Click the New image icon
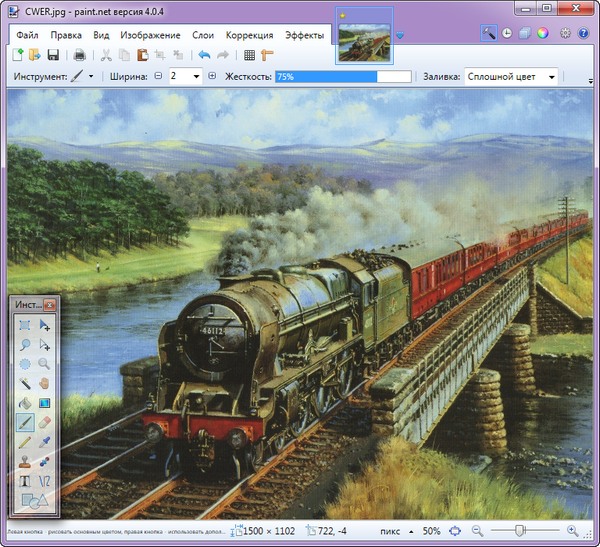The width and height of the screenshot is (600, 547). point(18,55)
